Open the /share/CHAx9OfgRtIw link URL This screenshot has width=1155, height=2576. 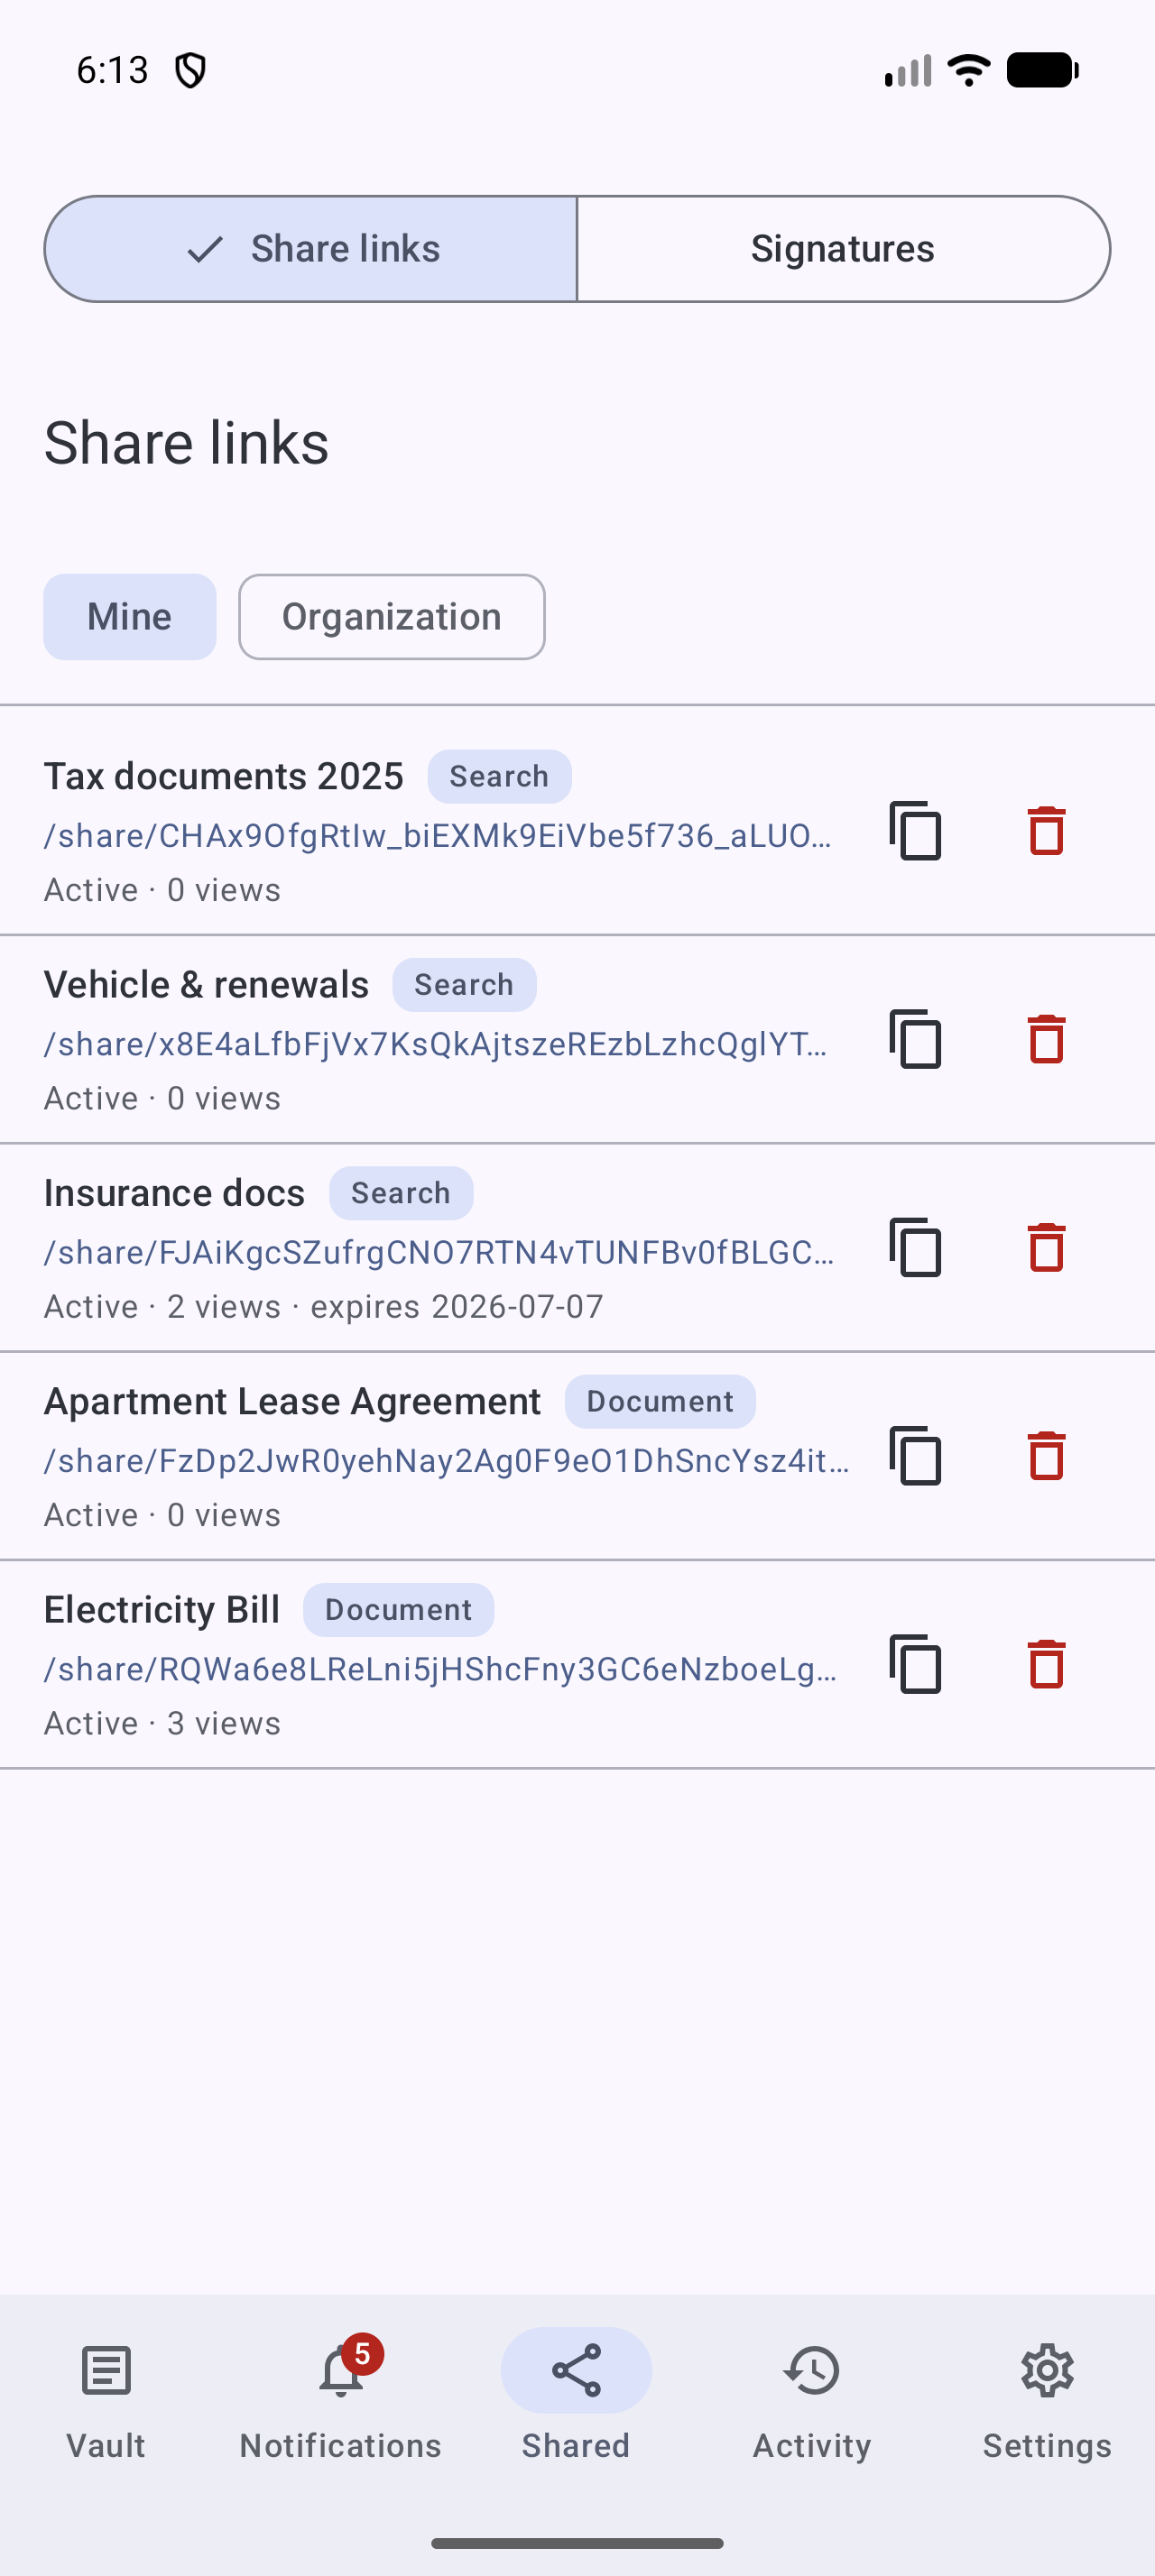438,836
